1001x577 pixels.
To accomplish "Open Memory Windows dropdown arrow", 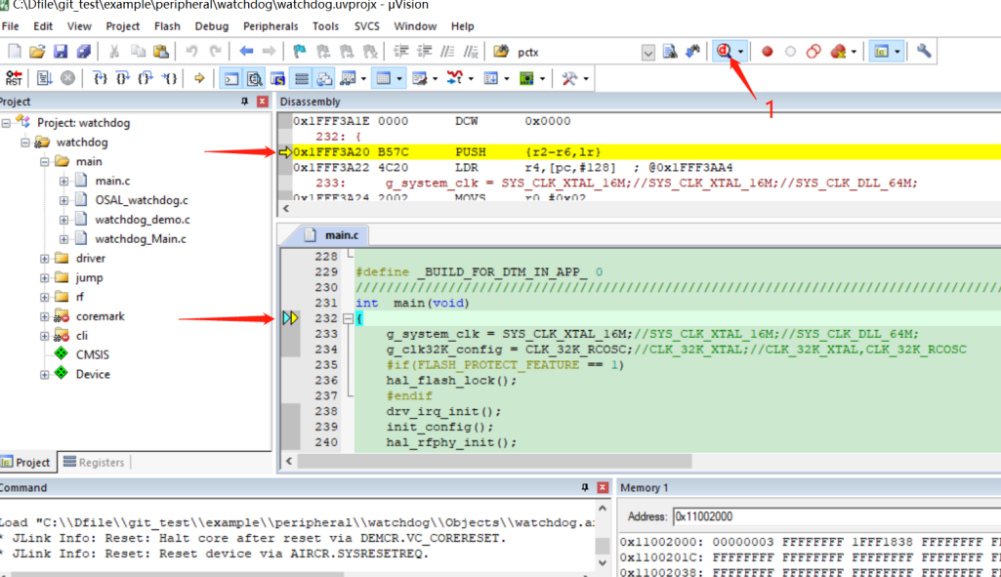I will point(399,79).
